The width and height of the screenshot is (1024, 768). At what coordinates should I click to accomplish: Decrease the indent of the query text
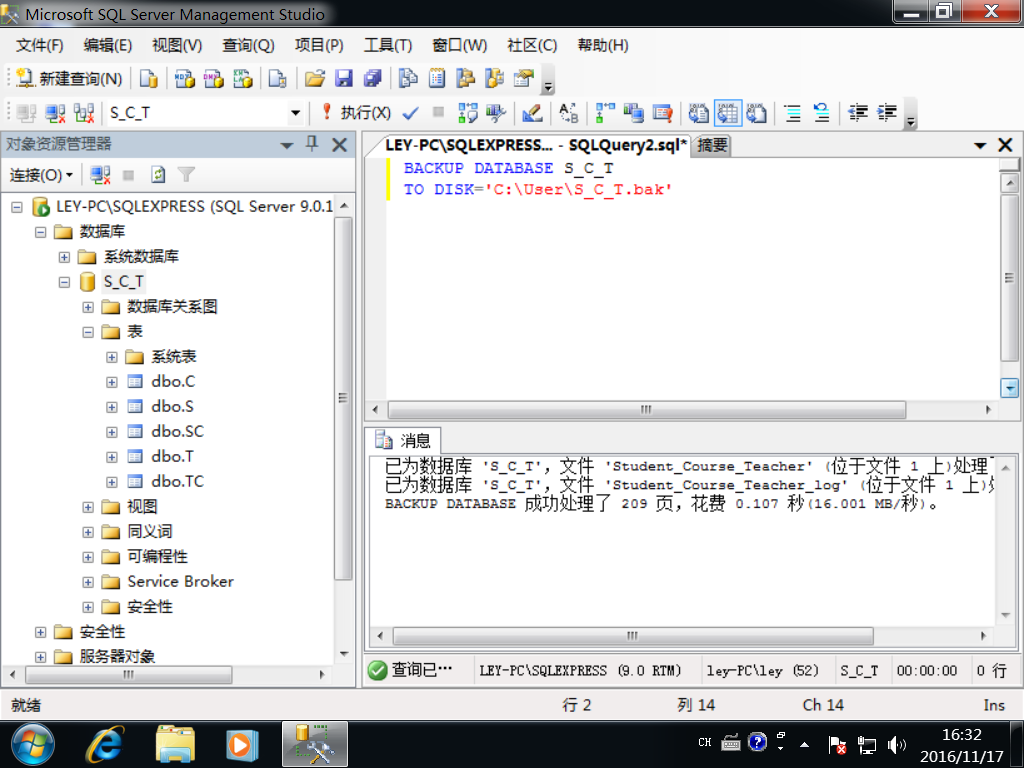pos(857,113)
